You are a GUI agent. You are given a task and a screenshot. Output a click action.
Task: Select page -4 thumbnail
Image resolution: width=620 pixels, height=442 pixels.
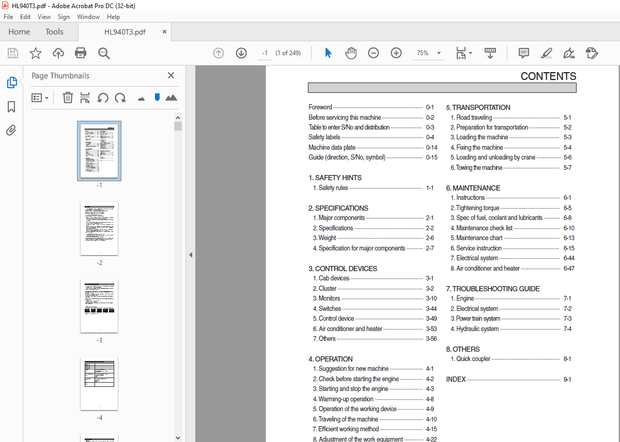click(99, 384)
